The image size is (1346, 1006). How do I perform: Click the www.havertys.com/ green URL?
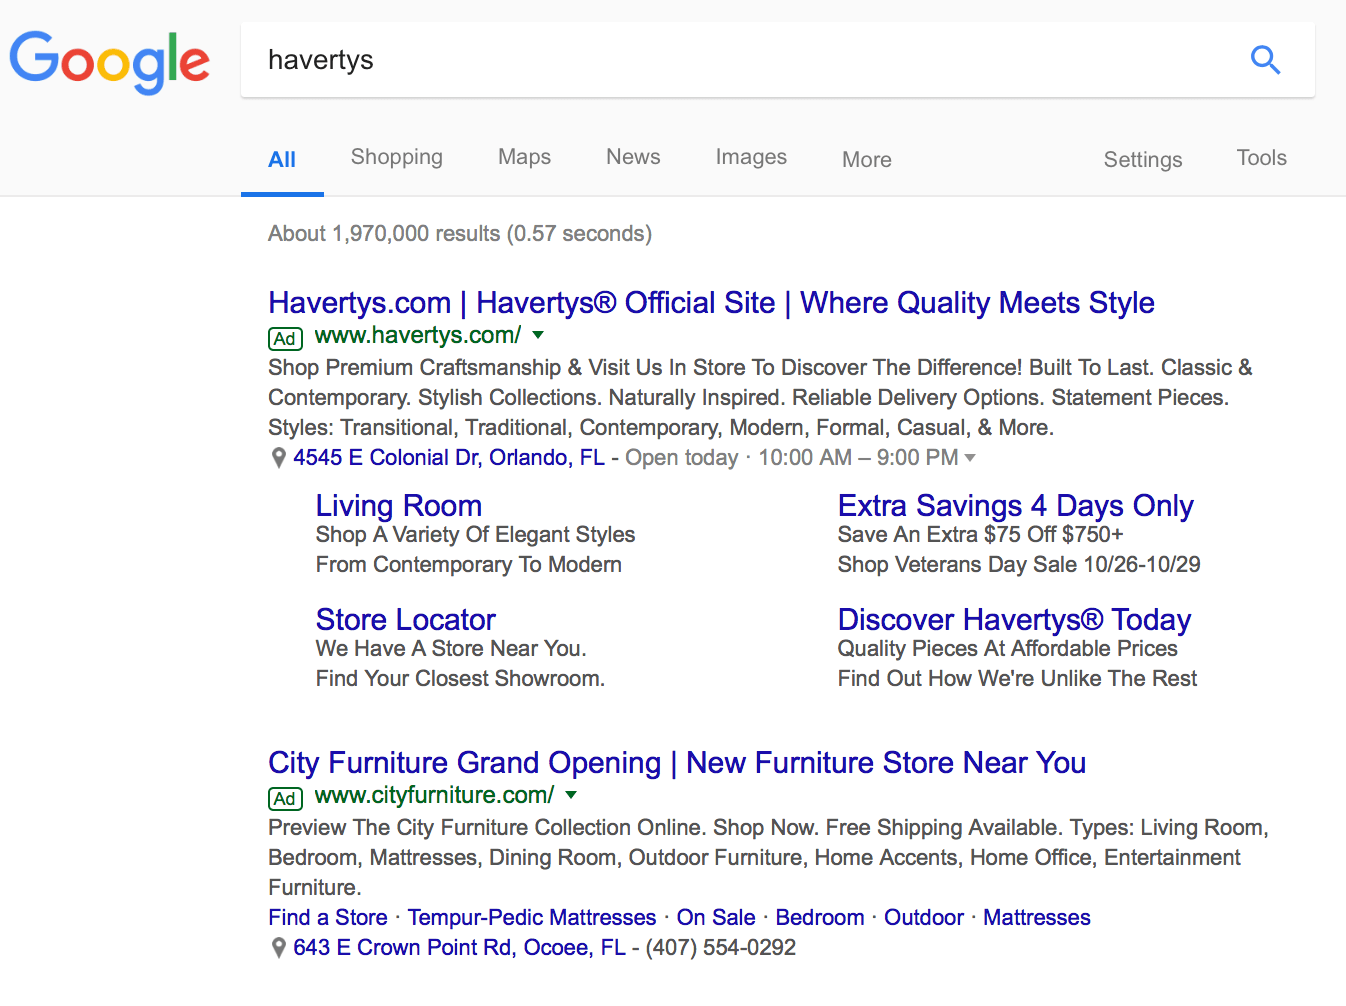coord(418,335)
